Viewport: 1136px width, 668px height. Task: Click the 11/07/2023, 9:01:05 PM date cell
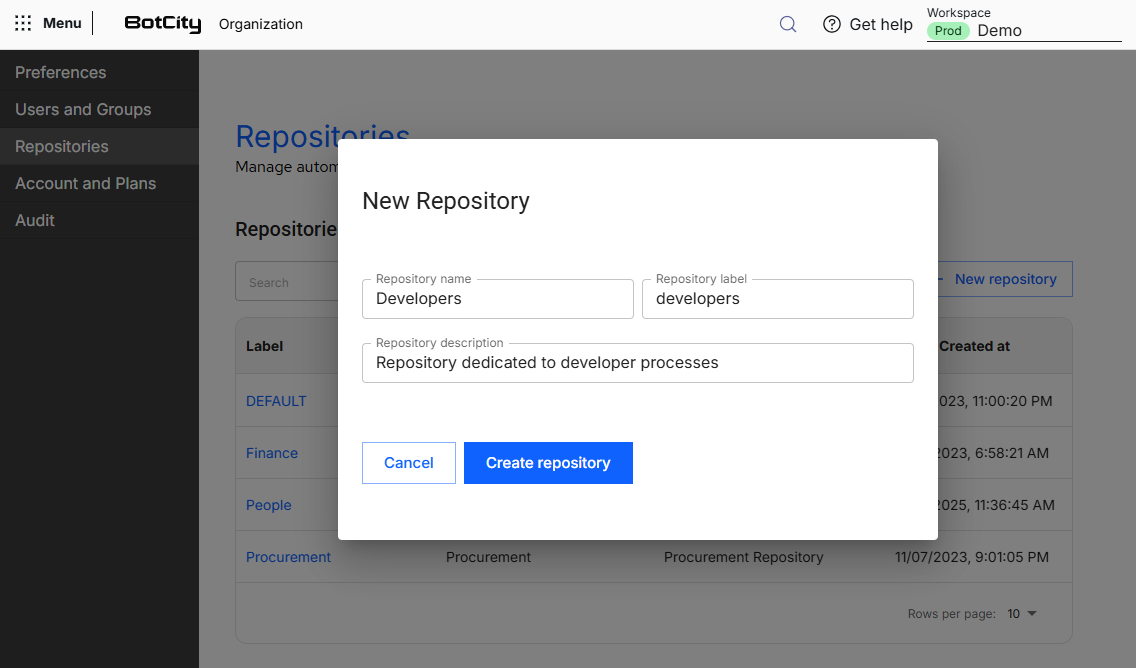[x=972, y=557]
